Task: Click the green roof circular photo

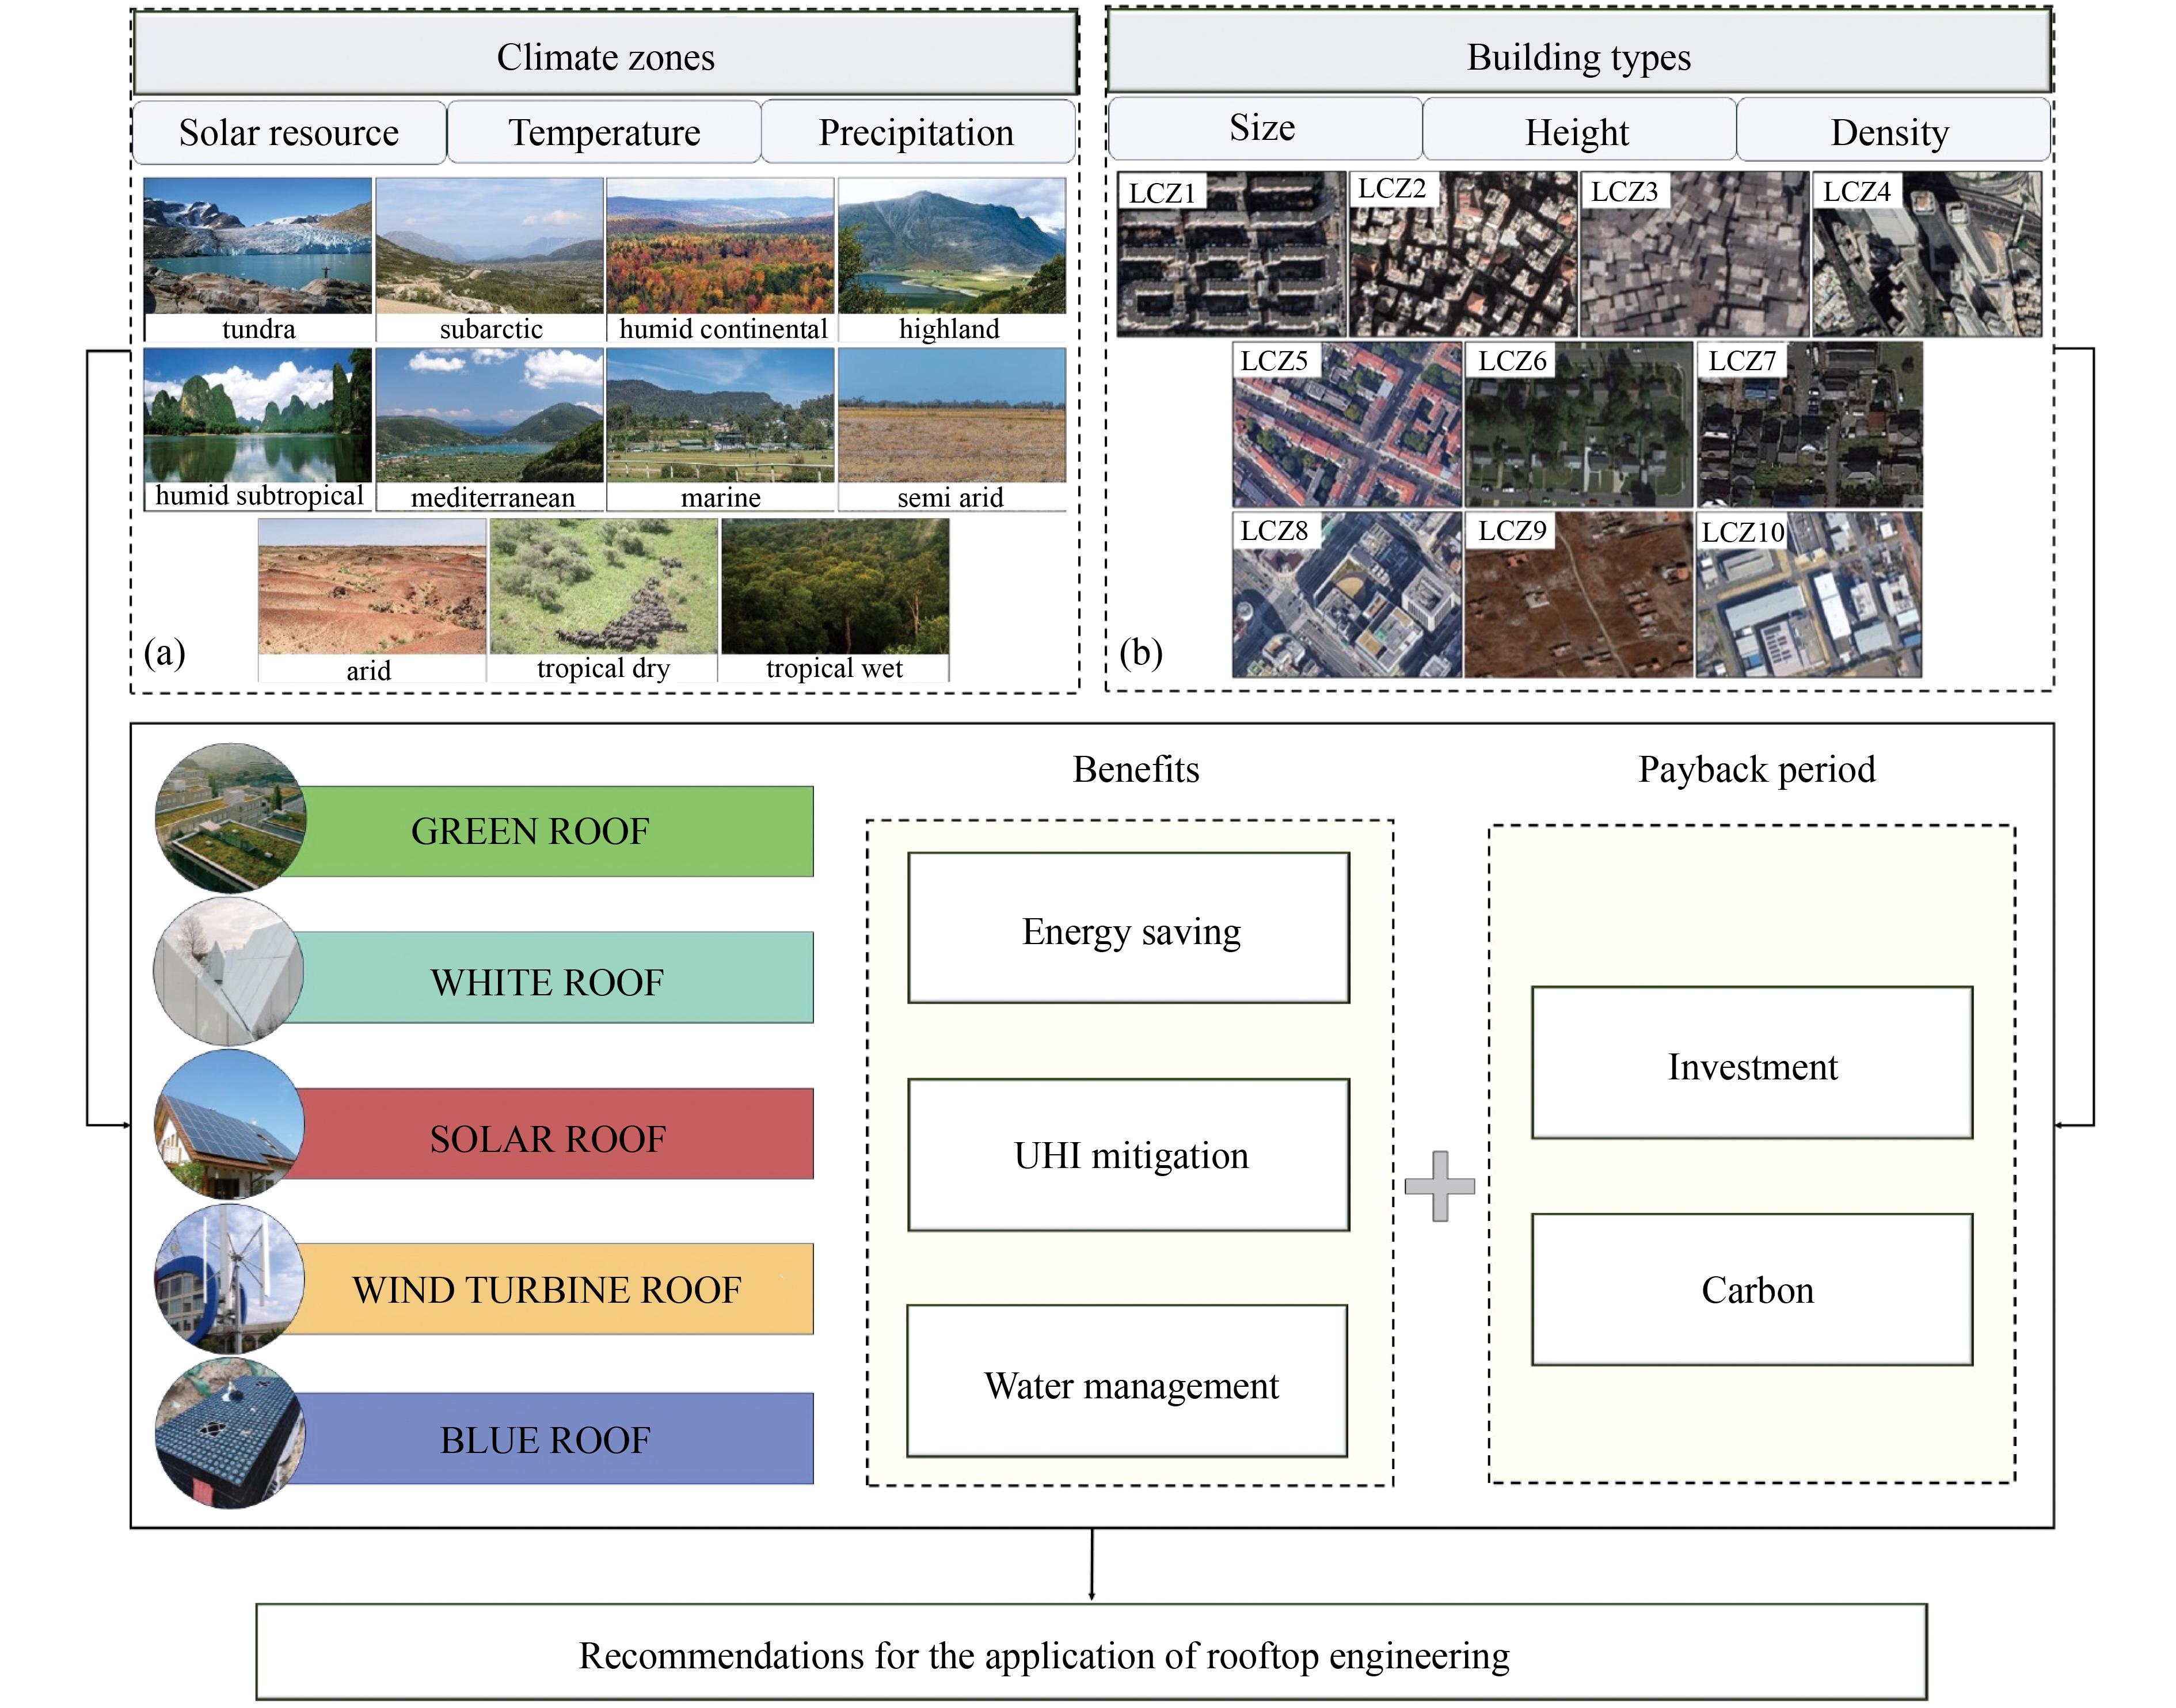Action: [230, 817]
